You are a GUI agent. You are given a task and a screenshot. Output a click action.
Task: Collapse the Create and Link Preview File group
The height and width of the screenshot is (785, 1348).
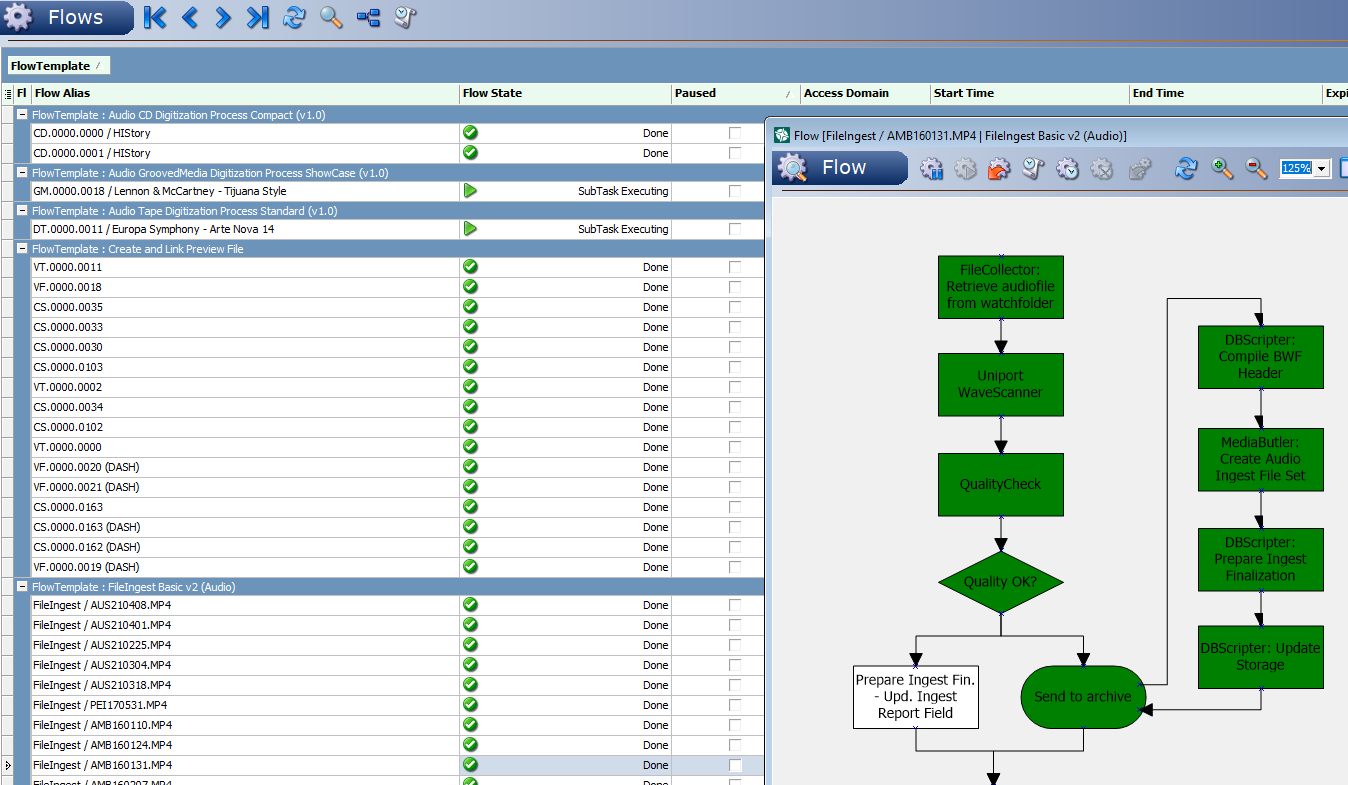pyautogui.click(x=22, y=249)
